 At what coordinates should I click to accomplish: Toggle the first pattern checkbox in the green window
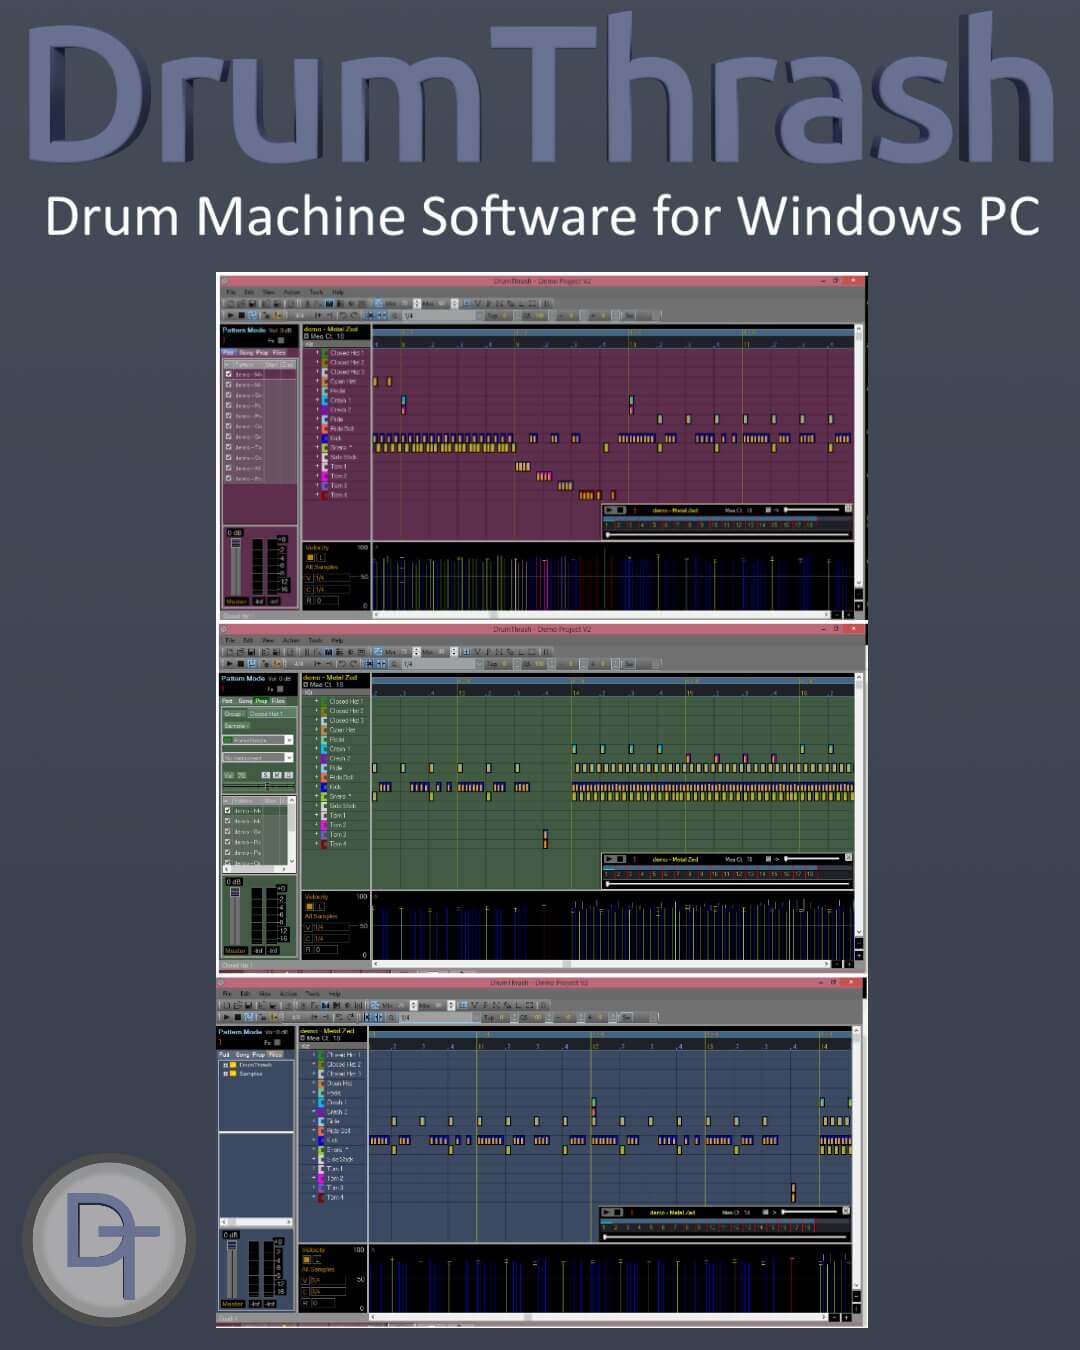click(x=229, y=811)
